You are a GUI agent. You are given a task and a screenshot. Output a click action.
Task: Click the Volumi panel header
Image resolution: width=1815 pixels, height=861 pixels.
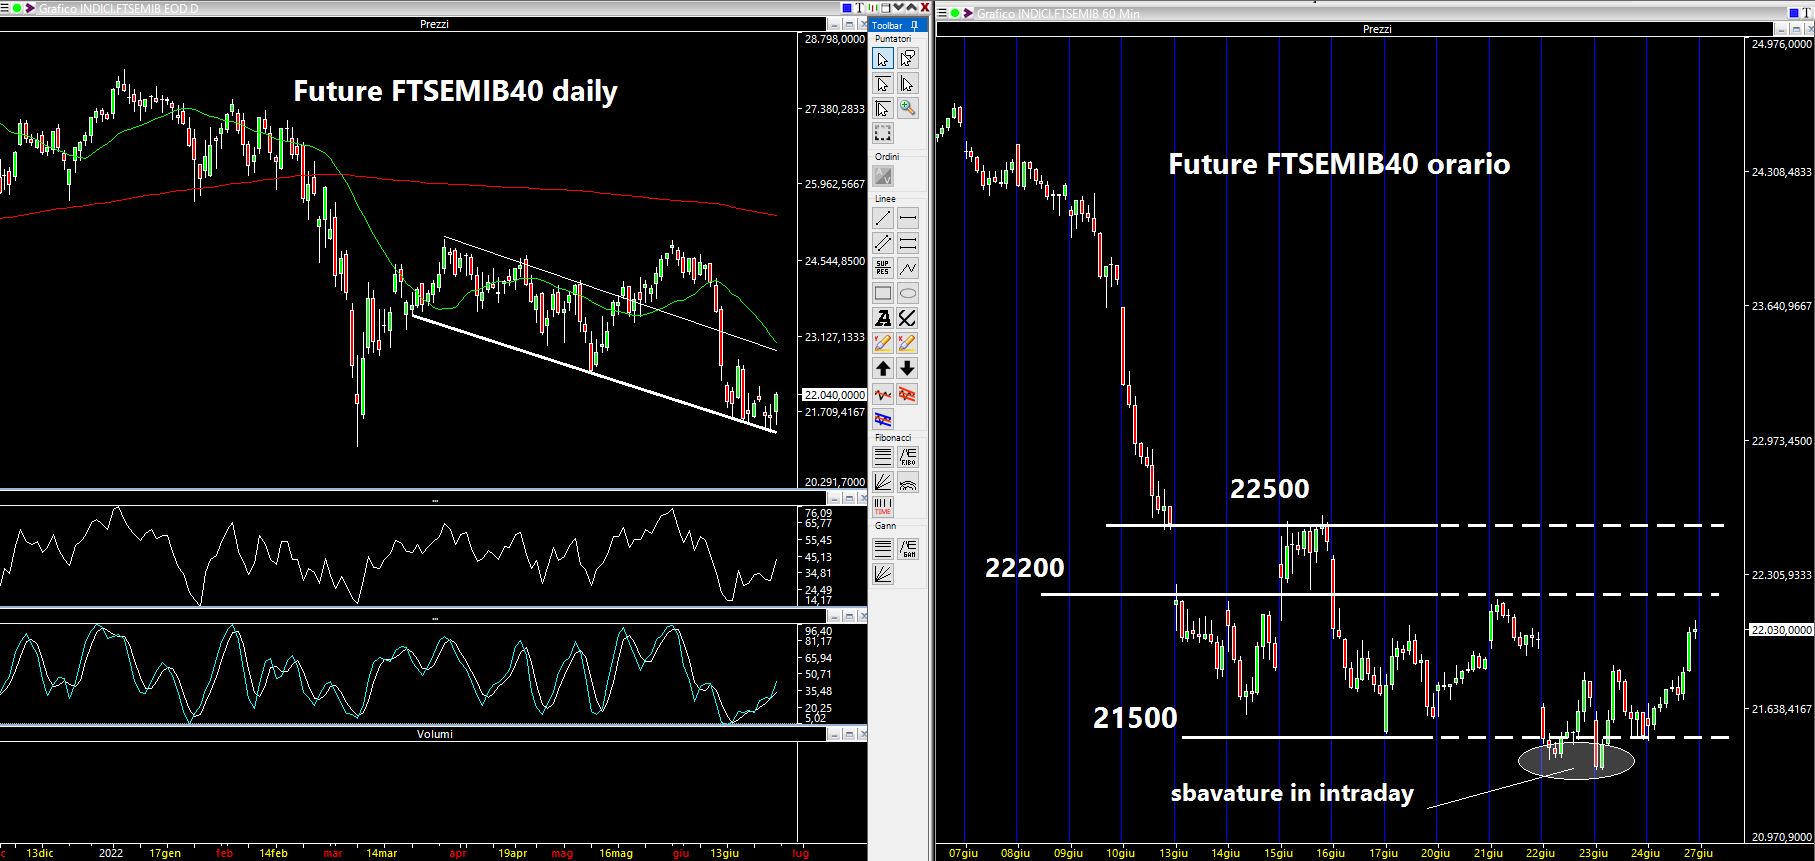point(435,734)
